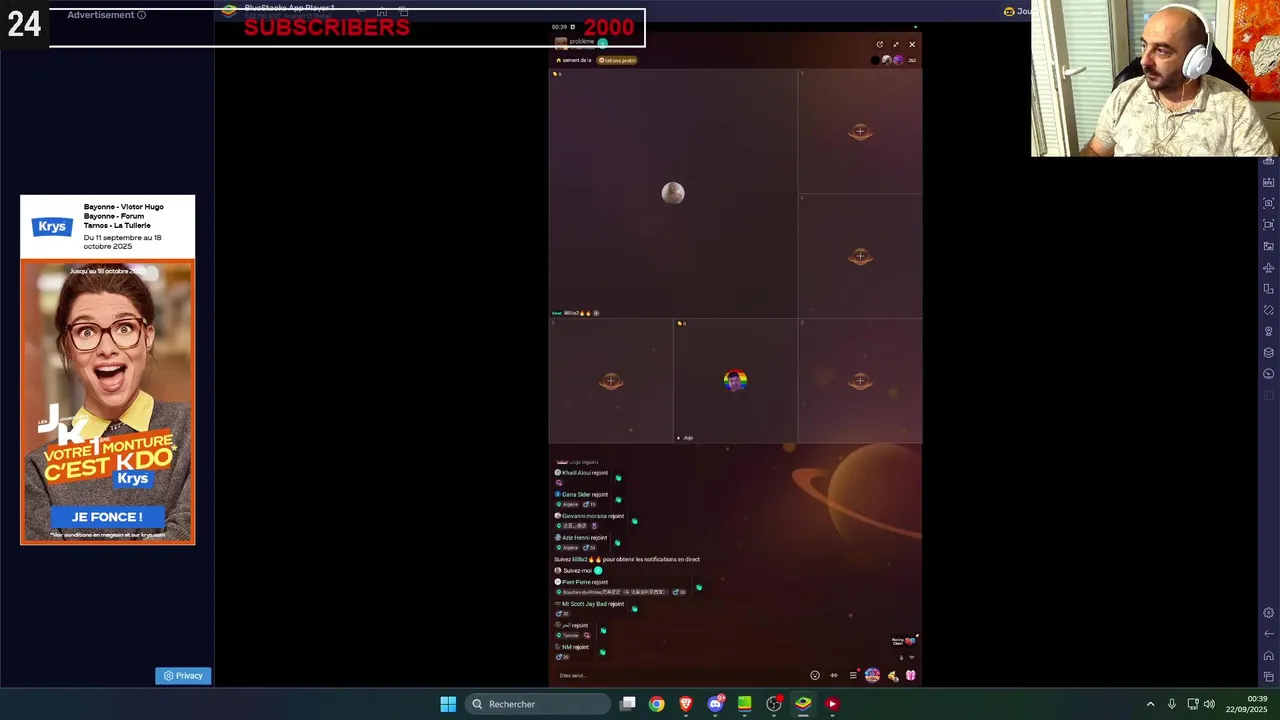Open the viewer count showing 262

tap(912, 60)
